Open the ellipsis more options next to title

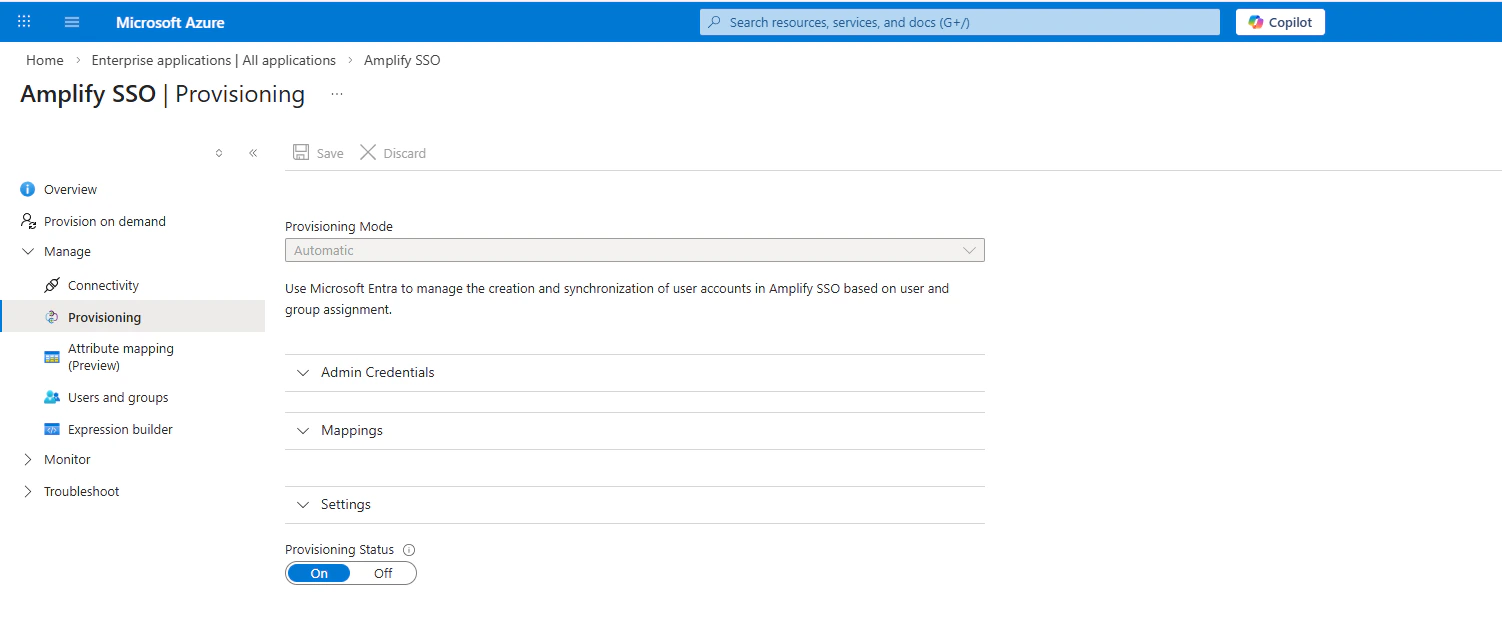pyautogui.click(x=337, y=94)
